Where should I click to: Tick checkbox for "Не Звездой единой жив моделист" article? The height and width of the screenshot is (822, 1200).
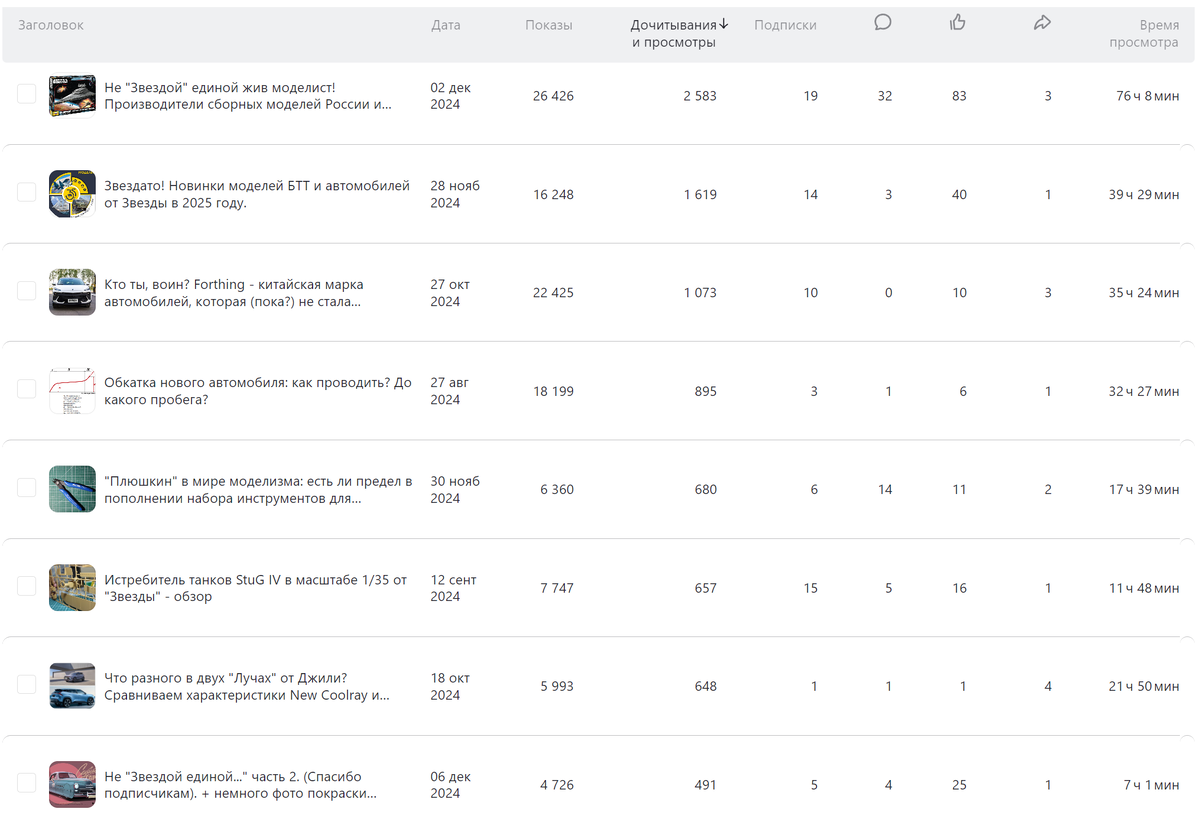click(x=27, y=94)
